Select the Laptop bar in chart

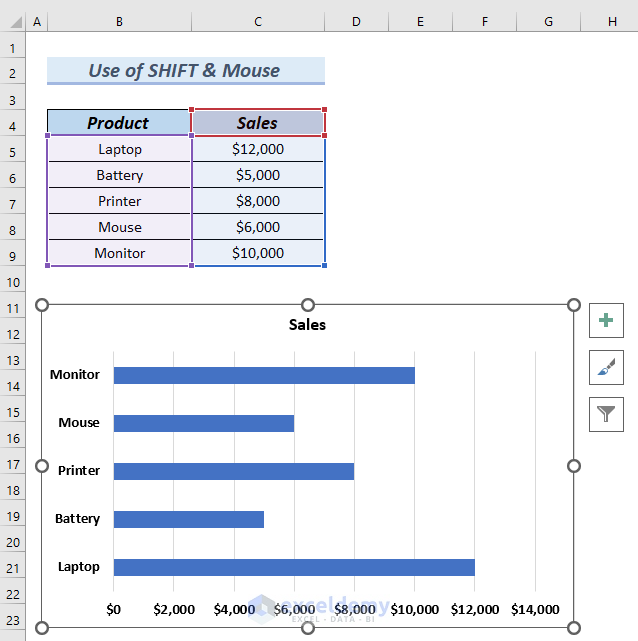(294, 567)
